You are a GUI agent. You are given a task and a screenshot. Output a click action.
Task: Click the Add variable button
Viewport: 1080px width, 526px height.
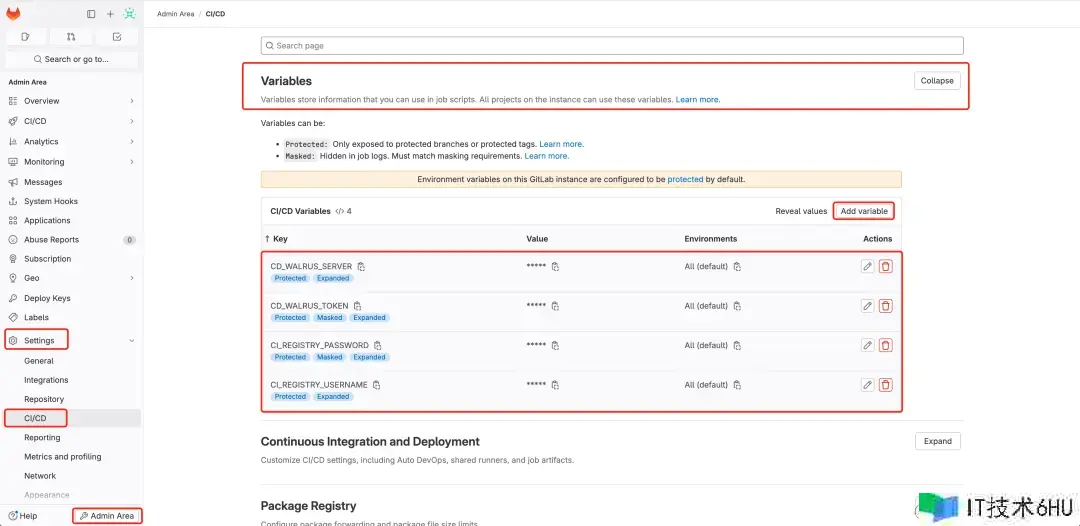tap(863, 211)
